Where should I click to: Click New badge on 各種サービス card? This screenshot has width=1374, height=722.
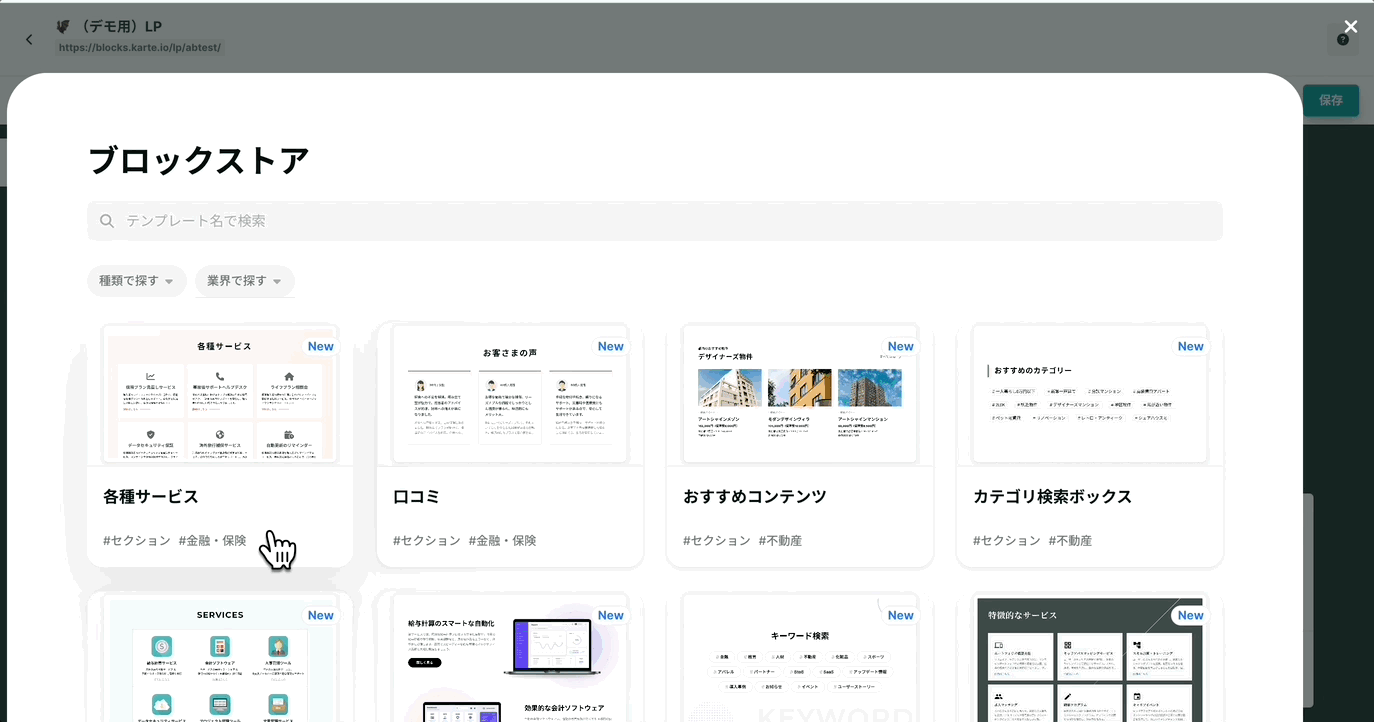[321, 347]
